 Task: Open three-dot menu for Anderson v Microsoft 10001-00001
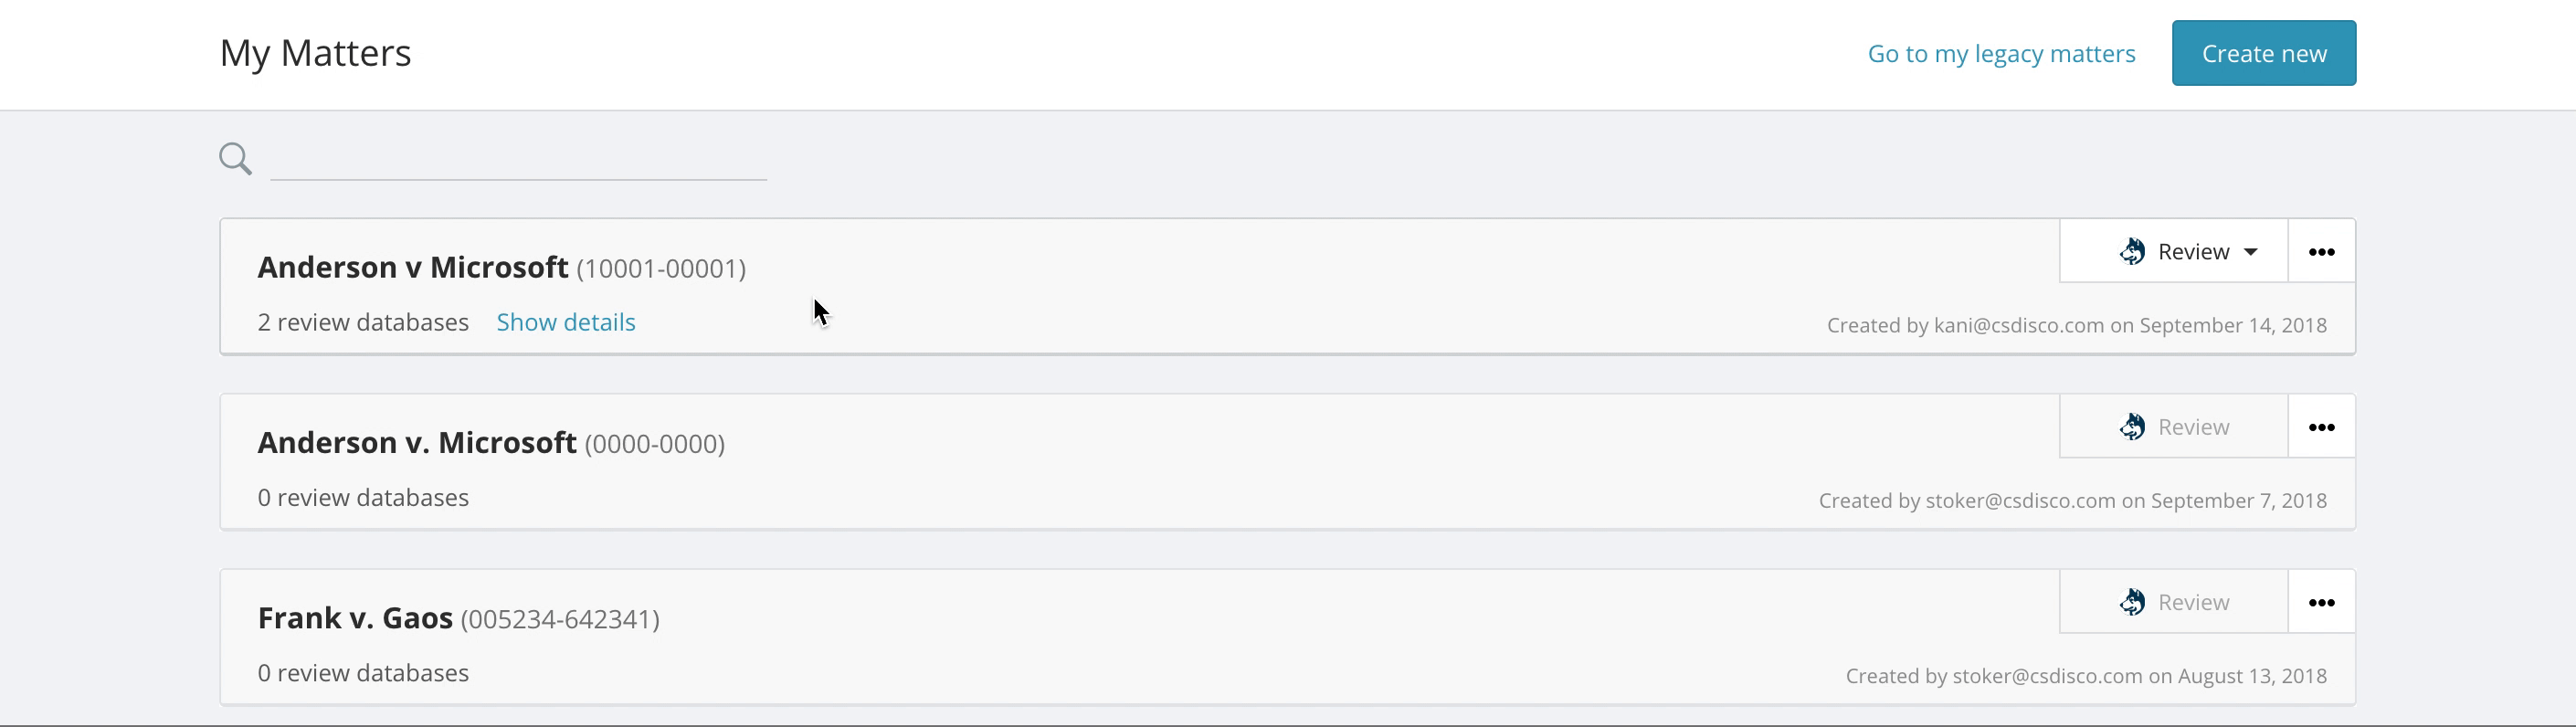(2321, 251)
